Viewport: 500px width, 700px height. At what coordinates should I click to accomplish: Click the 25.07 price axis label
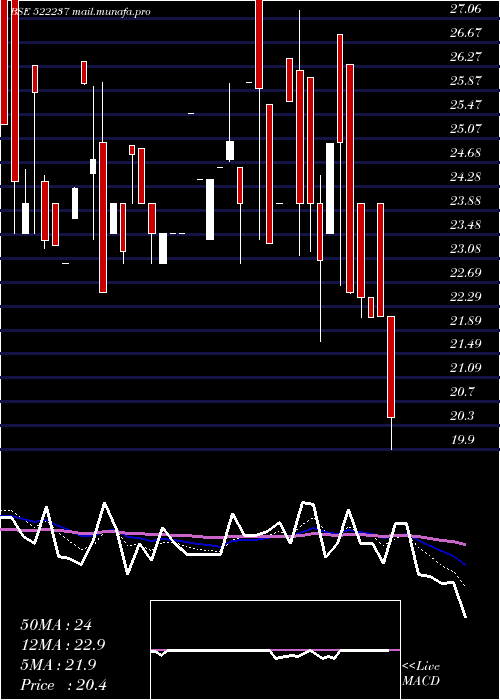click(466, 129)
